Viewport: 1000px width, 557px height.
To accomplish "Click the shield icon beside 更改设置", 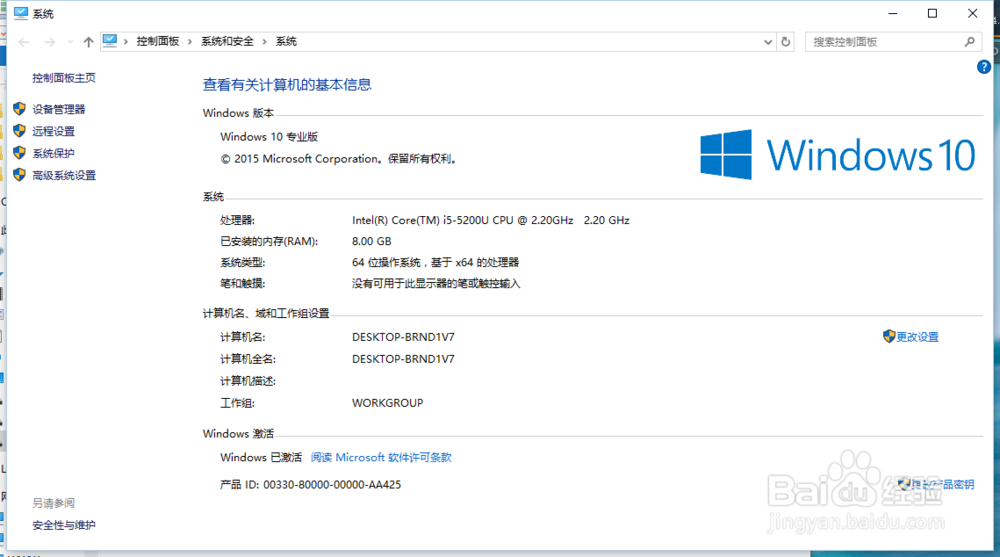I will click(x=889, y=336).
